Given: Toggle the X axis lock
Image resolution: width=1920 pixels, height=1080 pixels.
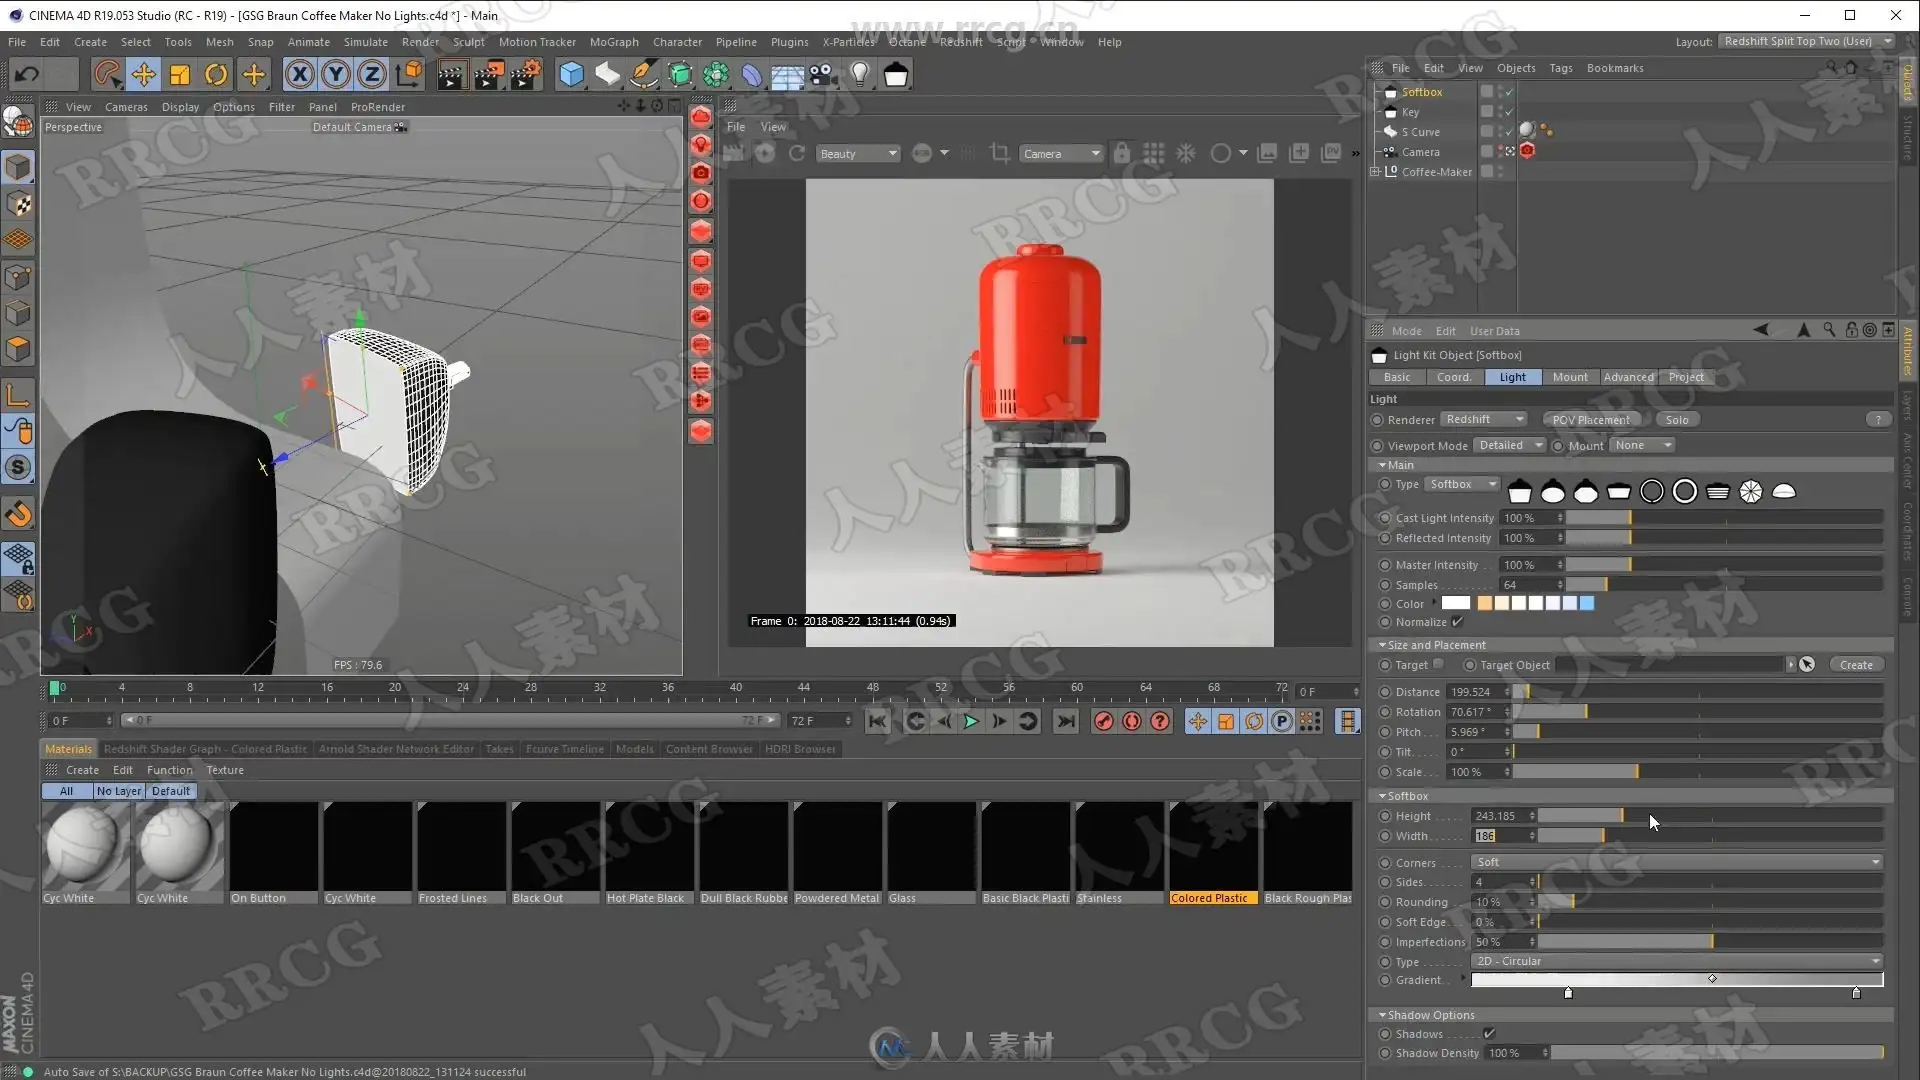Looking at the screenshot, I should tap(299, 74).
